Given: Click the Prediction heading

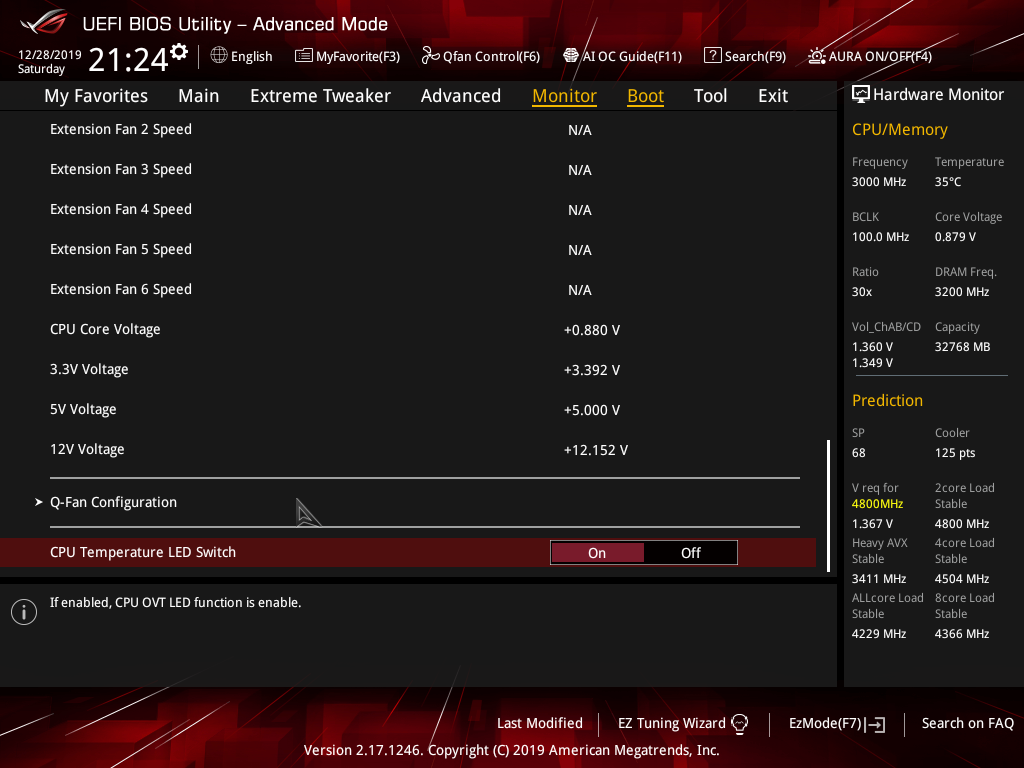Looking at the screenshot, I should coord(887,400).
